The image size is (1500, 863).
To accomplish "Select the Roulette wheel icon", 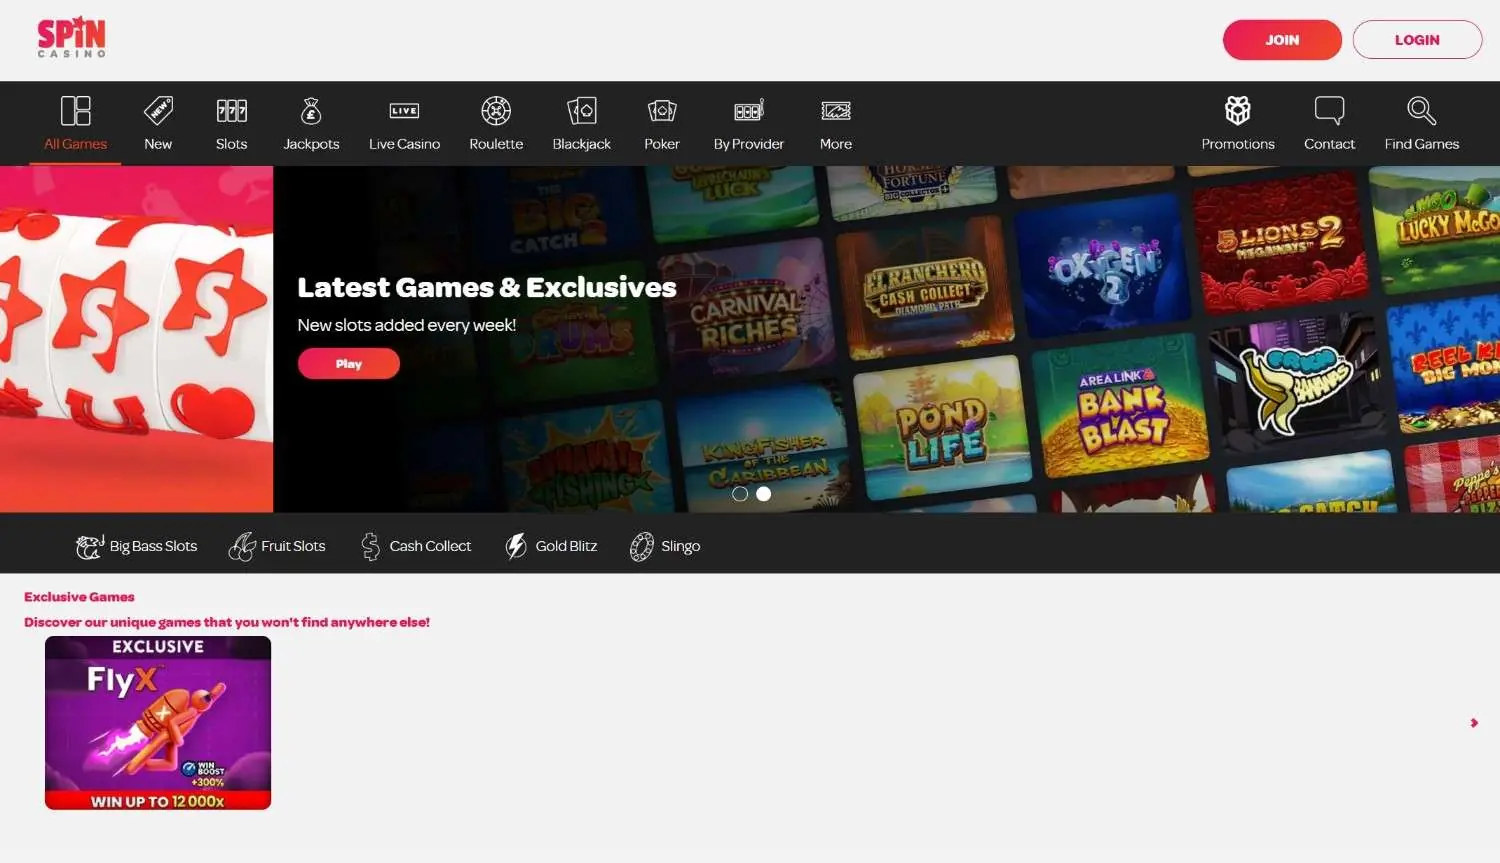I will tap(496, 110).
